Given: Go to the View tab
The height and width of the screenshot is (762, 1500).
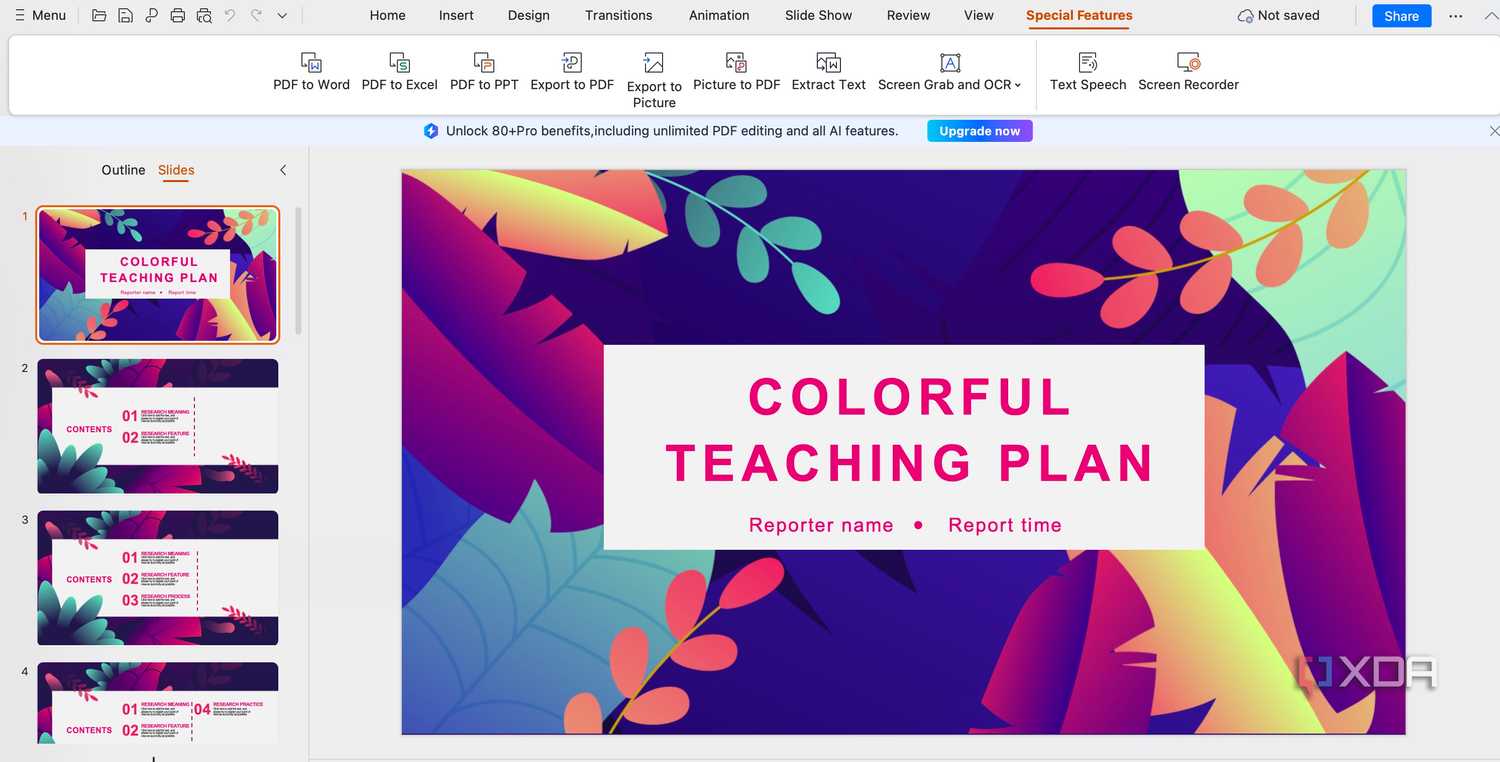Looking at the screenshot, I should pyautogui.click(x=978, y=15).
